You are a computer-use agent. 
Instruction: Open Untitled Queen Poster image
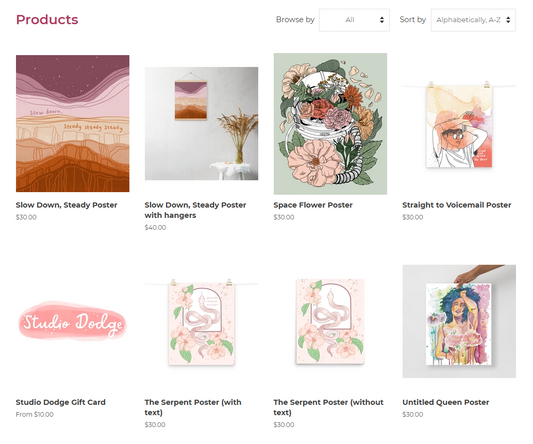point(459,321)
